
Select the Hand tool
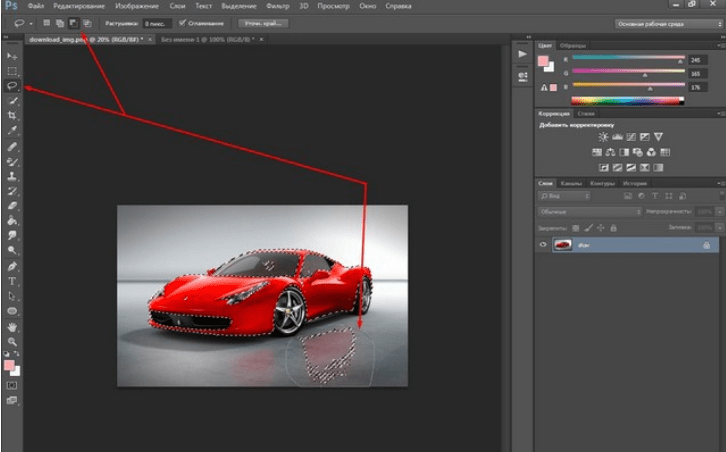[x=12, y=327]
